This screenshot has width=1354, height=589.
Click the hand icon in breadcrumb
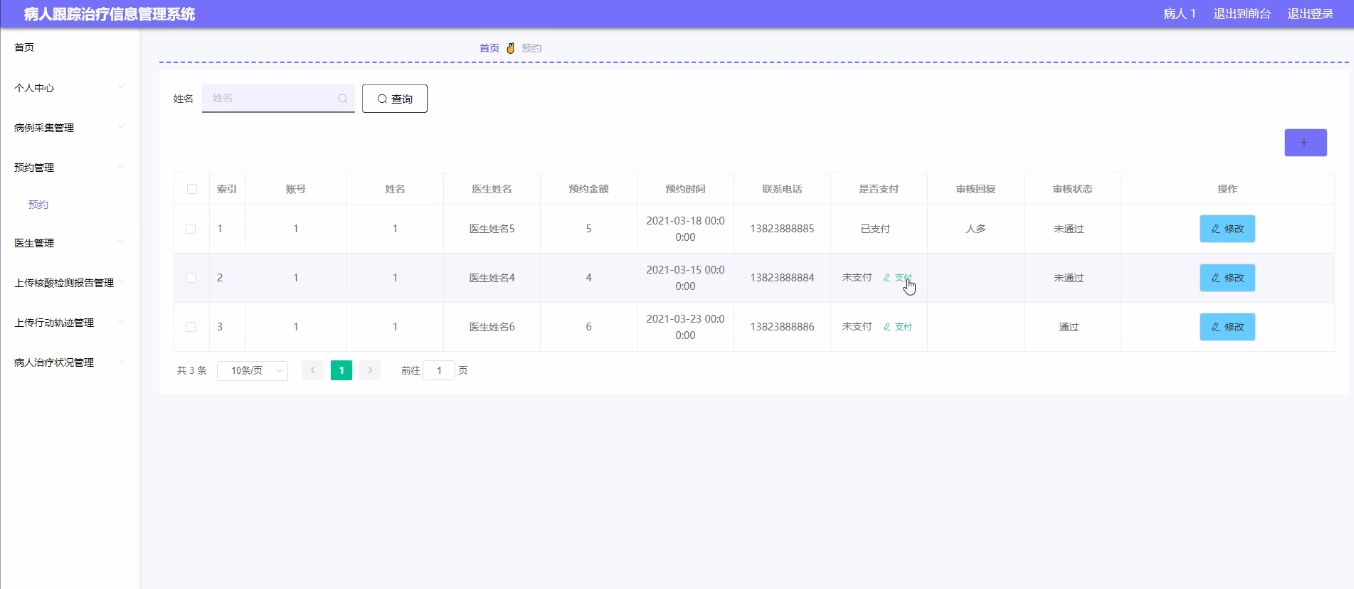click(510, 48)
